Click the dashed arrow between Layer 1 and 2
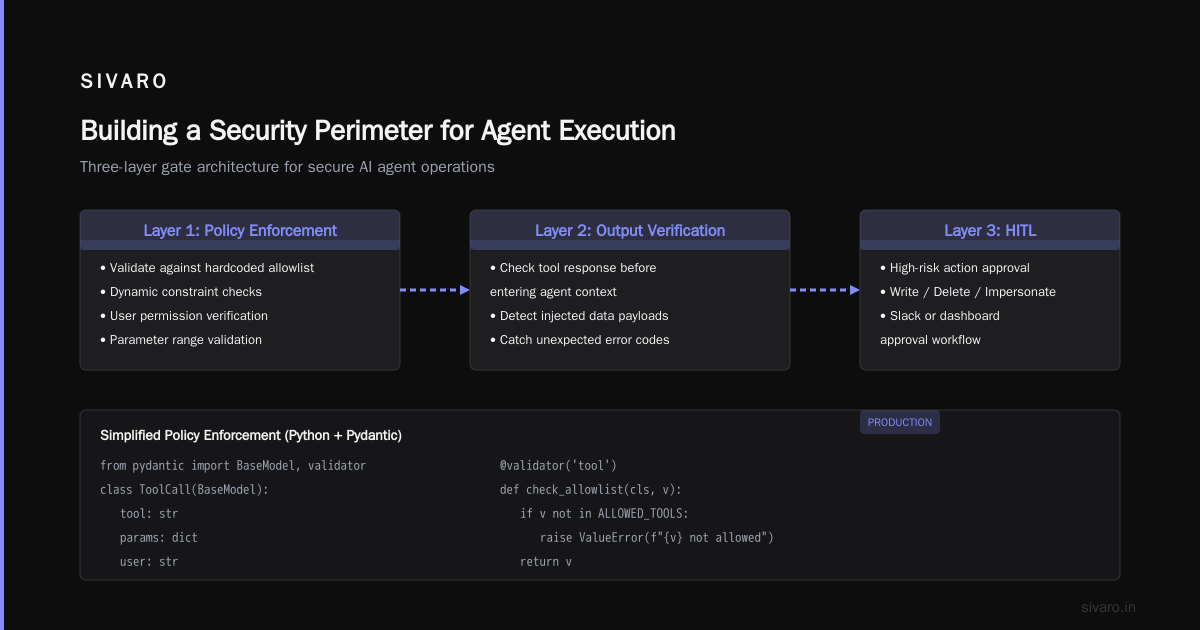The image size is (1200, 630). (435, 290)
